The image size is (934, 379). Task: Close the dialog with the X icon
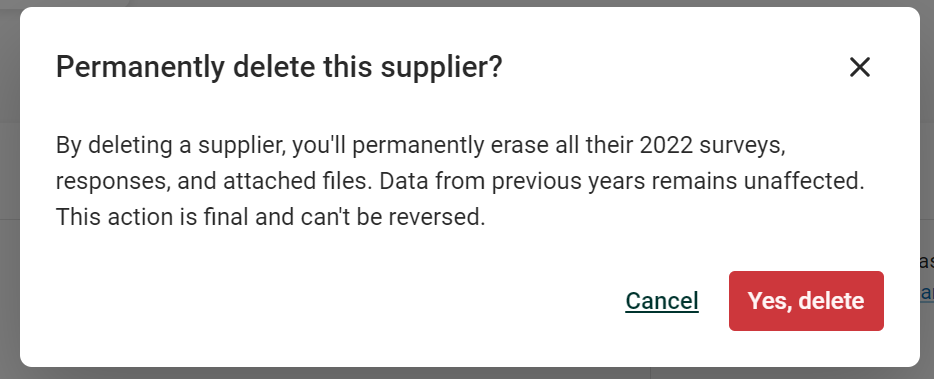[x=860, y=67]
